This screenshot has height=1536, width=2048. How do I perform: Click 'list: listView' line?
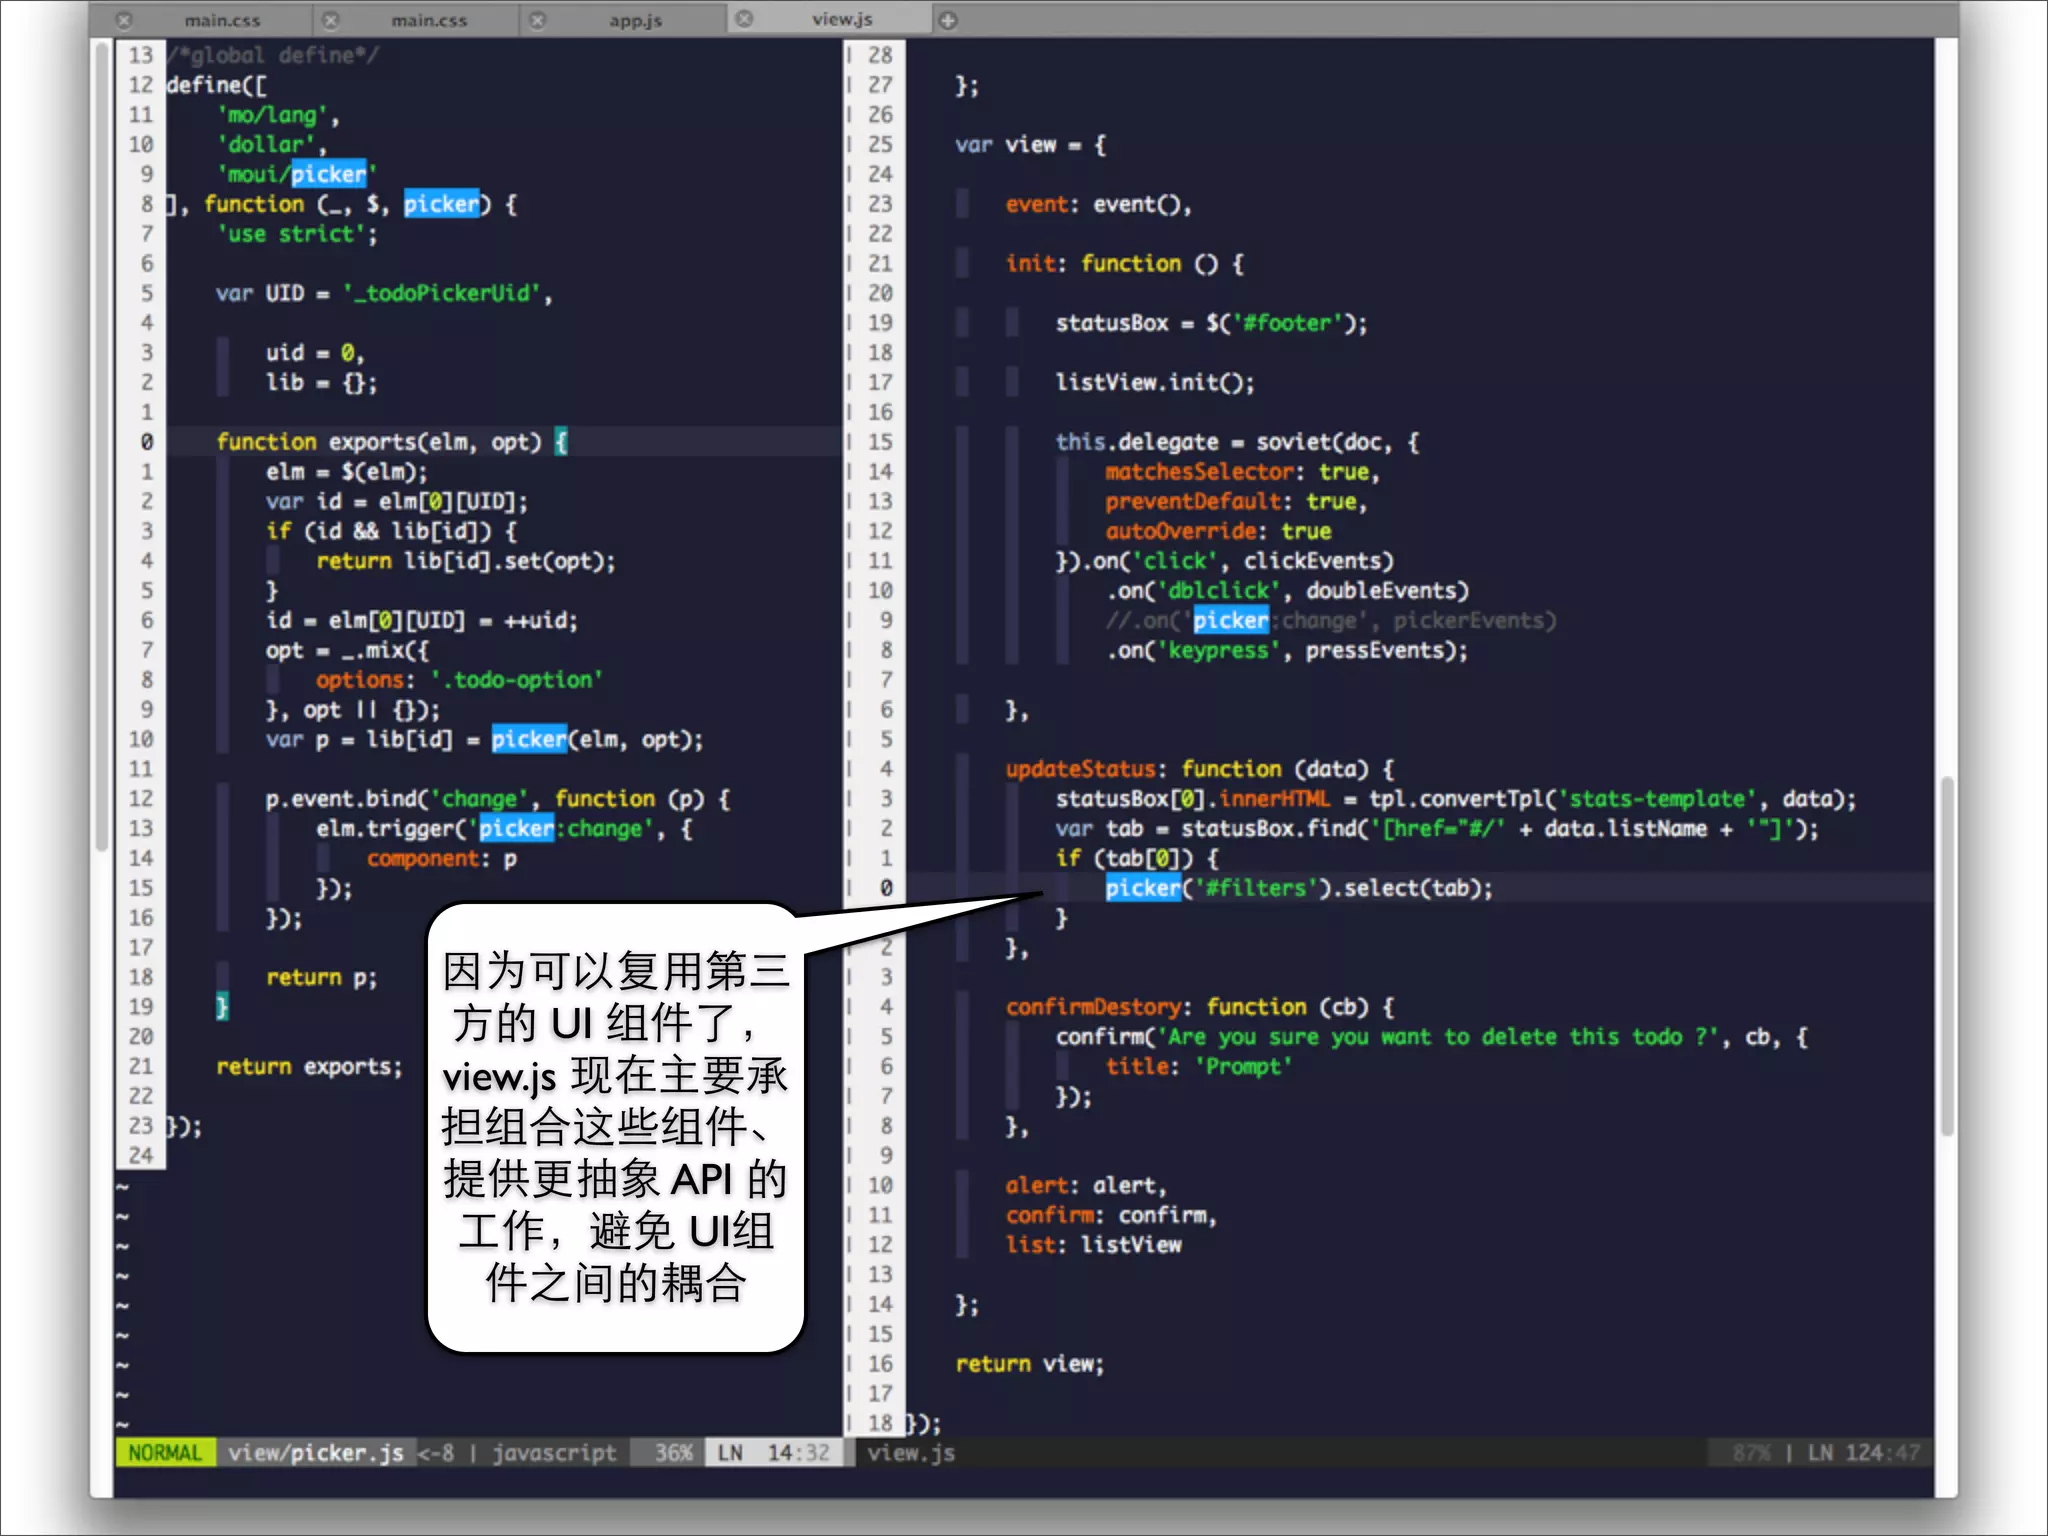pos(1094,1245)
